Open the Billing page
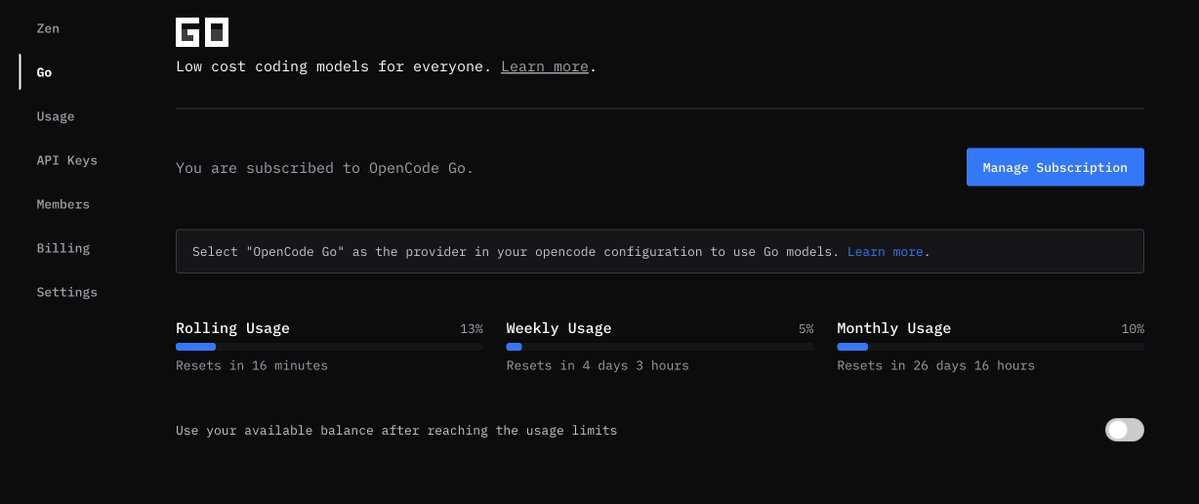1199x504 pixels. pos(63,248)
